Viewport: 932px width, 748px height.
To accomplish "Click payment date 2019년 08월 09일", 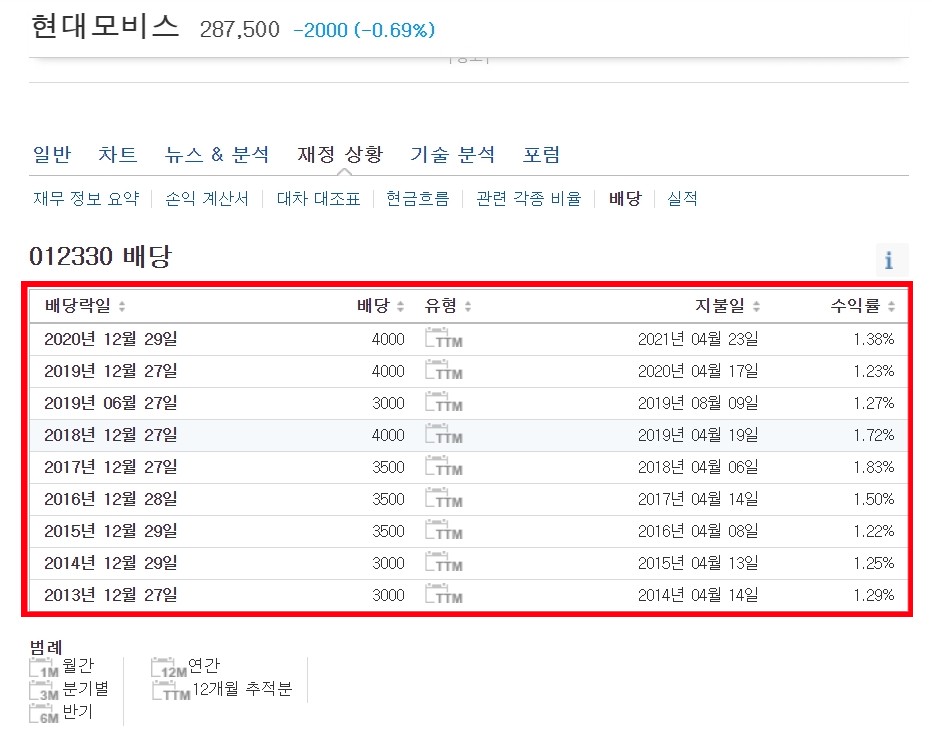I will pyautogui.click(x=698, y=403).
